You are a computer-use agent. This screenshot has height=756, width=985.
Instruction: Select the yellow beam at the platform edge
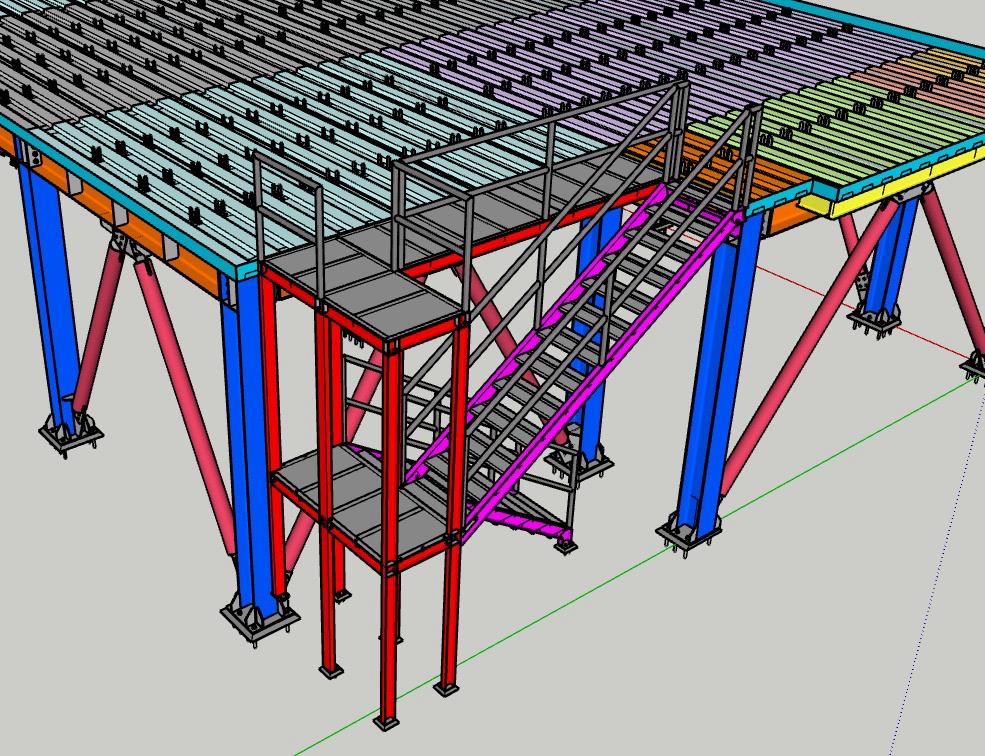pyautogui.click(x=892, y=187)
